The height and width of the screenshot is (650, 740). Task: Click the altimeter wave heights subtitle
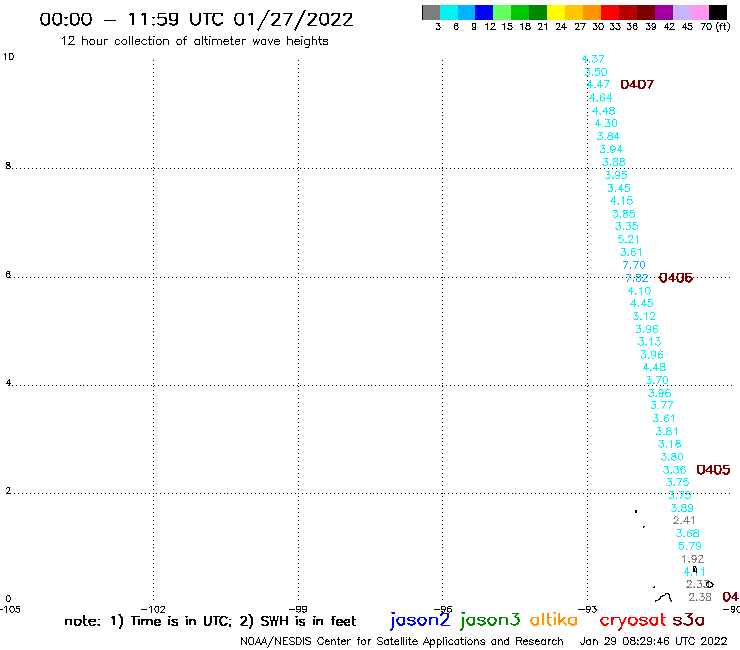point(194,41)
